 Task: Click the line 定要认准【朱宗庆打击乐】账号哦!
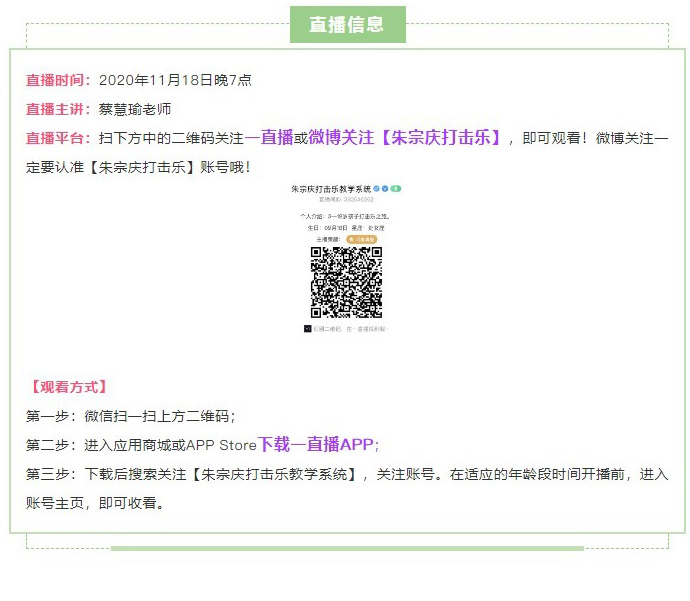138,167
